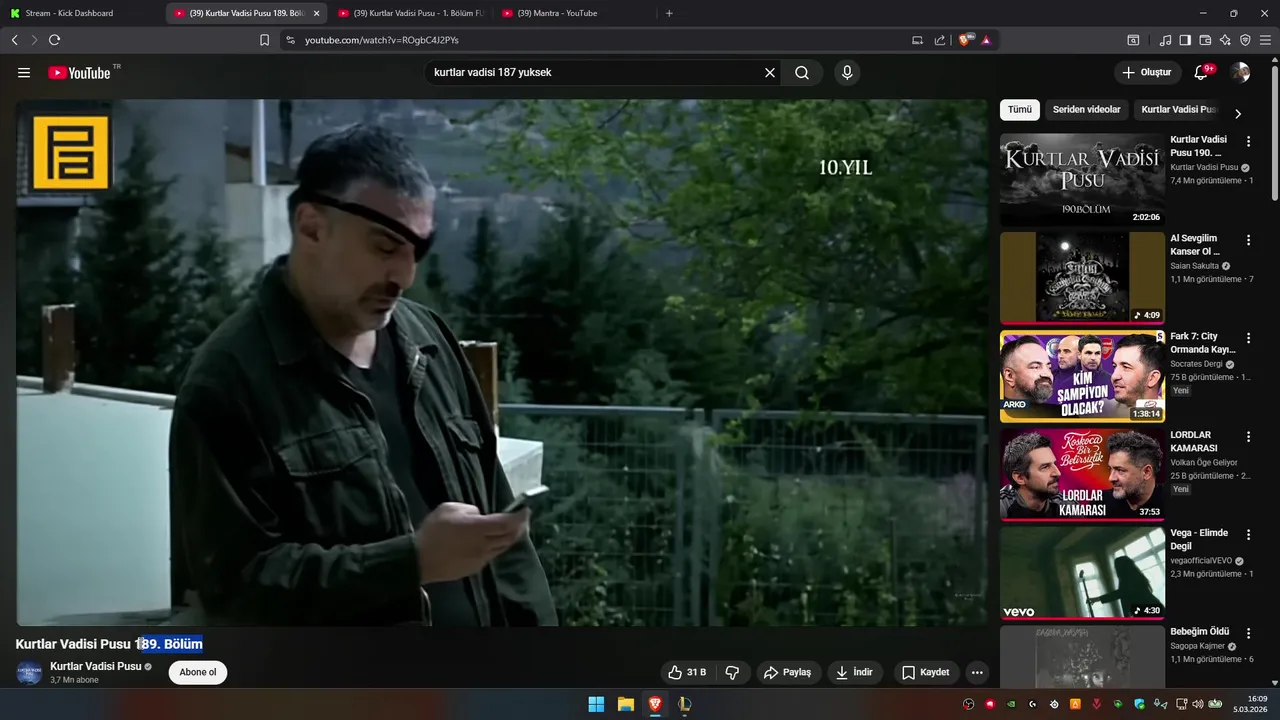Screen dimensions: 1280x720
Task: Open options menu for LORDLAR KAMARASI video
Action: (x=1248, y=437)
